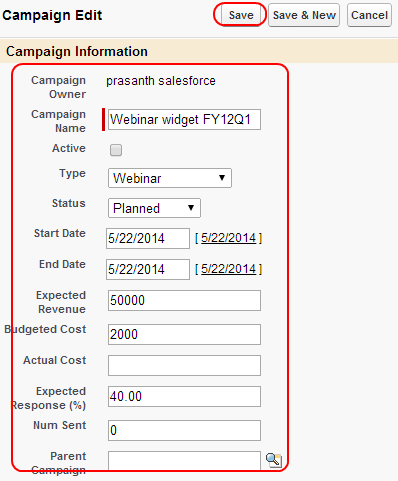398x481 pixels.
Task: Open the Parent Campaign lookup magnifier icon
Action: pyautogui.click(x=274, y=460)
